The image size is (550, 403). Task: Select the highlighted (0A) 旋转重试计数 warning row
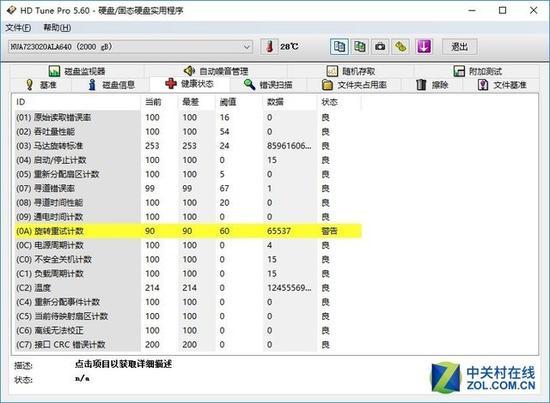188,231
